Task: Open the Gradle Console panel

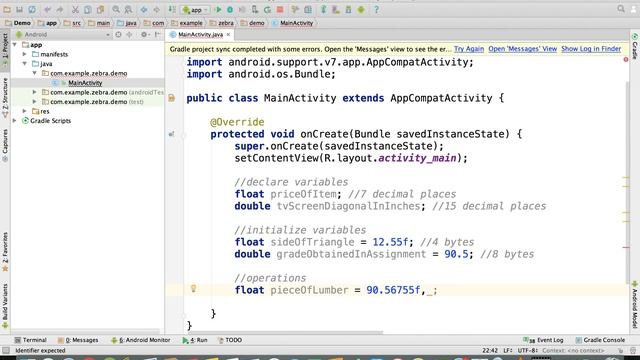Action: pyautogui.click(x=600, y=340)
